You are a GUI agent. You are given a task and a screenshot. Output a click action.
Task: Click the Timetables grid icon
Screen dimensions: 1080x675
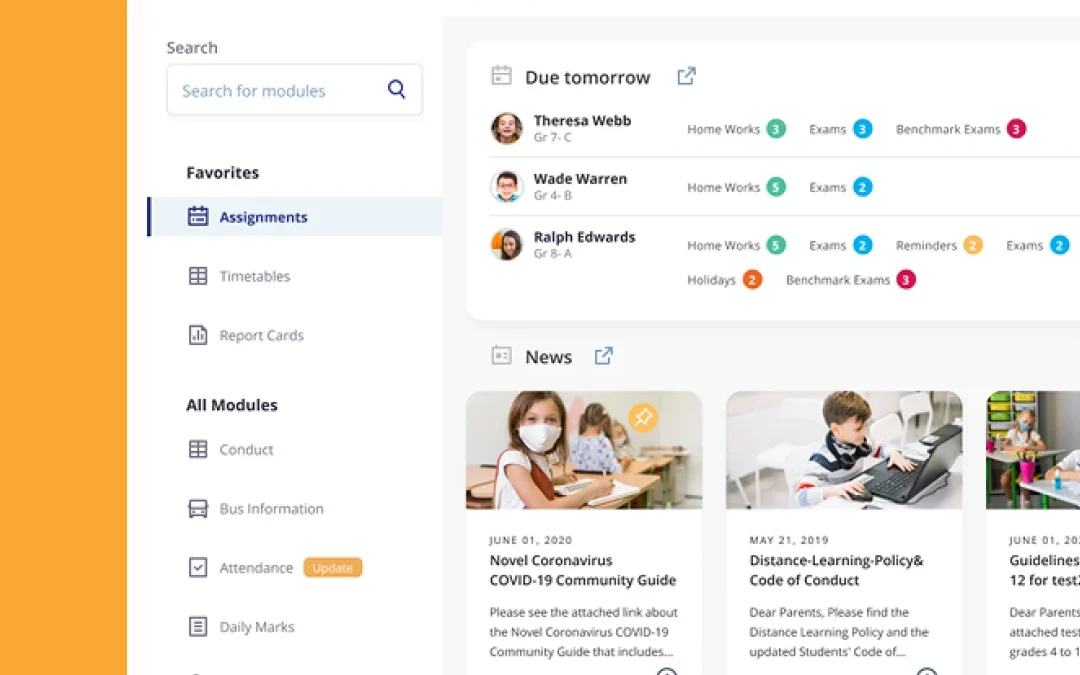click(x=198, y=276)
